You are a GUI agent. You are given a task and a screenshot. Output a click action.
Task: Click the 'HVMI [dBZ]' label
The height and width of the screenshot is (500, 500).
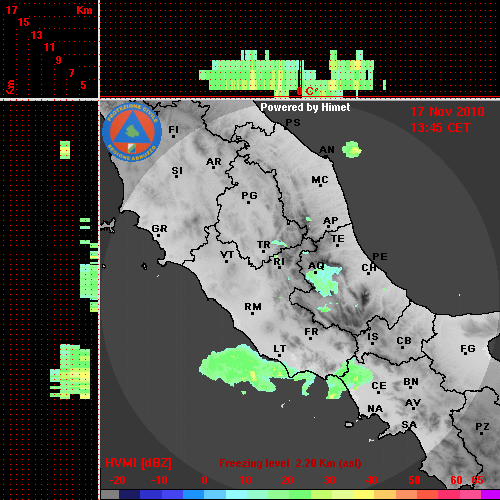138,463
